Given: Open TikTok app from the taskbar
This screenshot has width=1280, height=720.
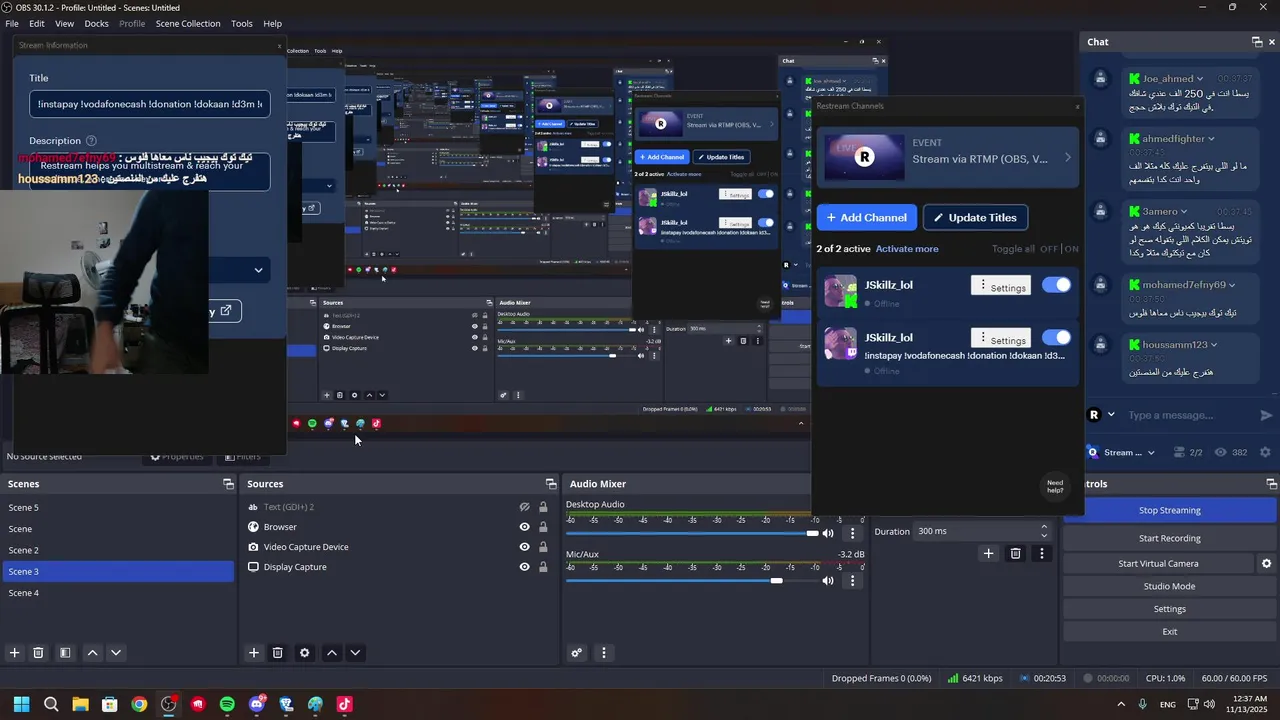Looking at the screenshot, I should point(345,704).
